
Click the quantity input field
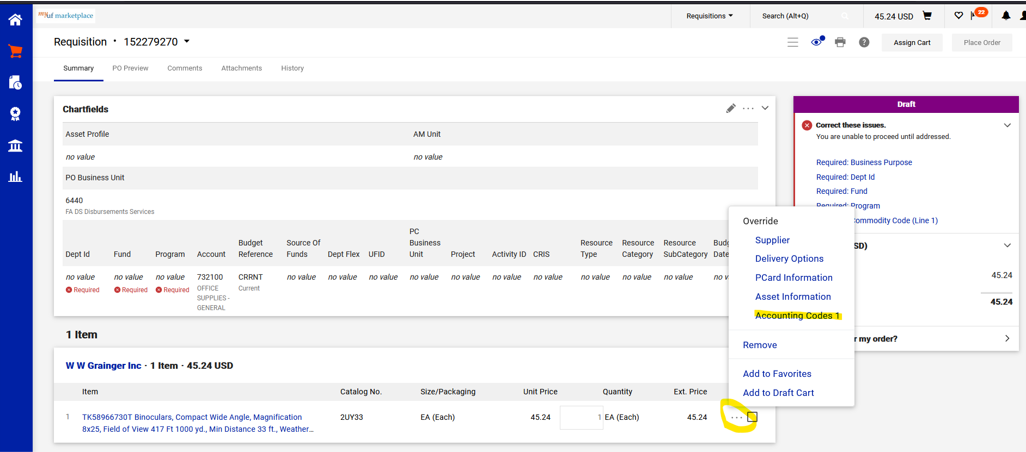point(581,417)
